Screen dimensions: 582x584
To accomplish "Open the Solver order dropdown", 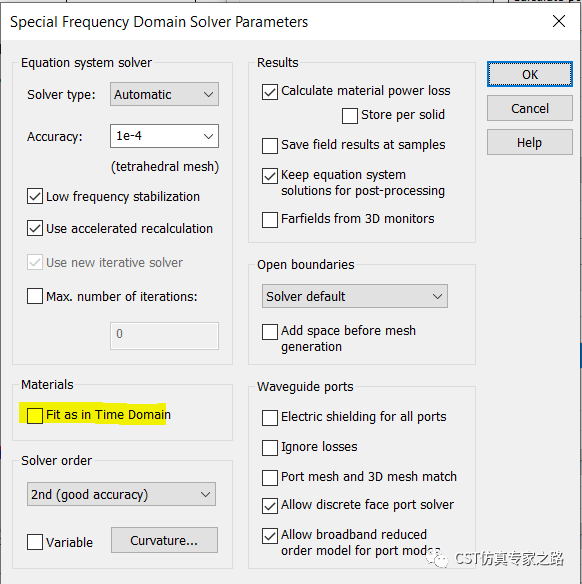I will [x=121, y=494].
